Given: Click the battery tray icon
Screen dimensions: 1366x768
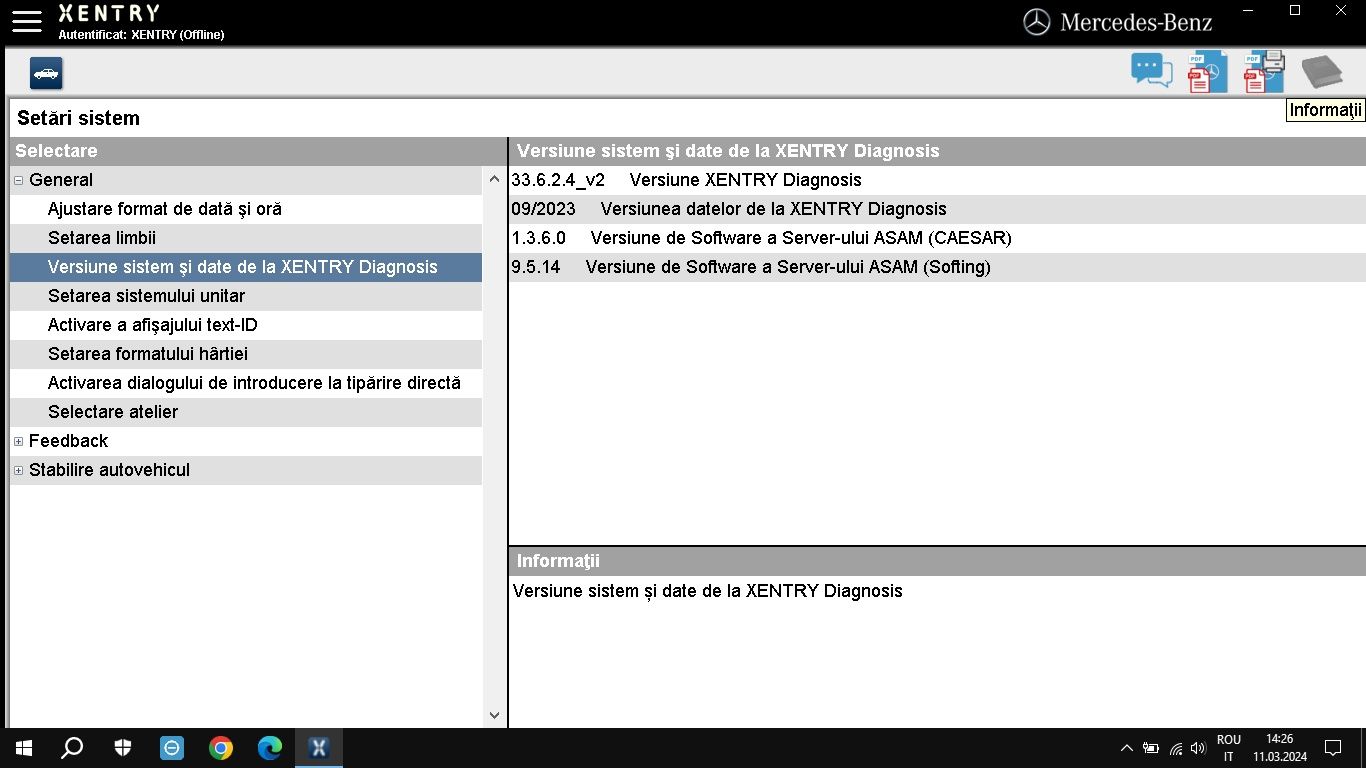Looking at the screenshot, I should (x=1151, y=748).
